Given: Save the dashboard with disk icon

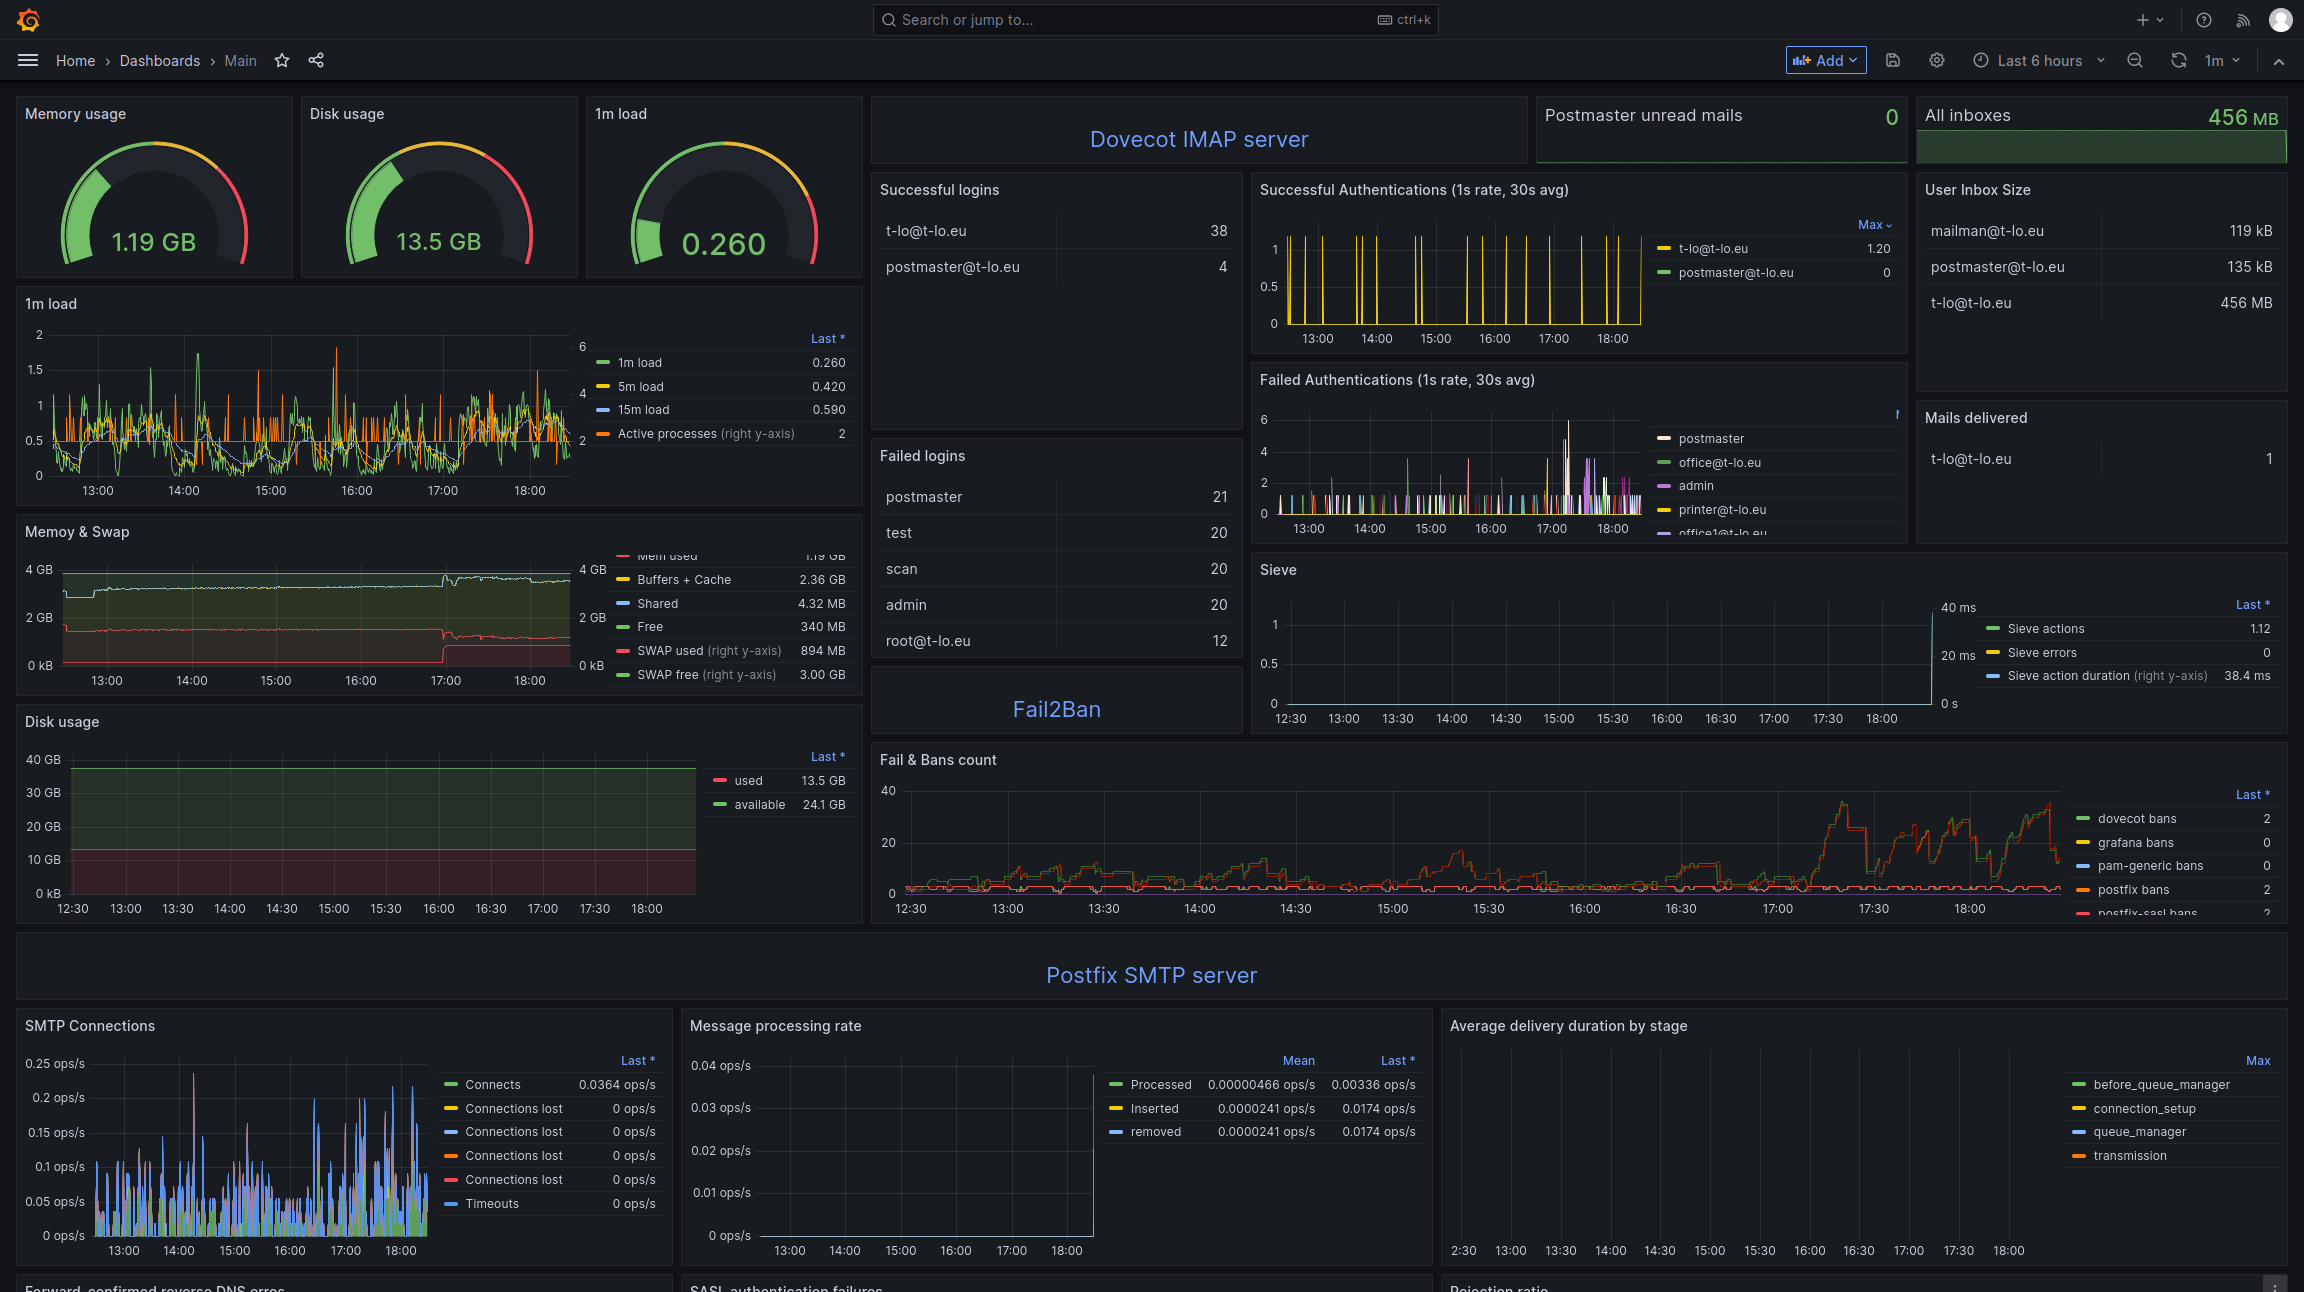Looking at the screenshot, I should (1893, 60).
